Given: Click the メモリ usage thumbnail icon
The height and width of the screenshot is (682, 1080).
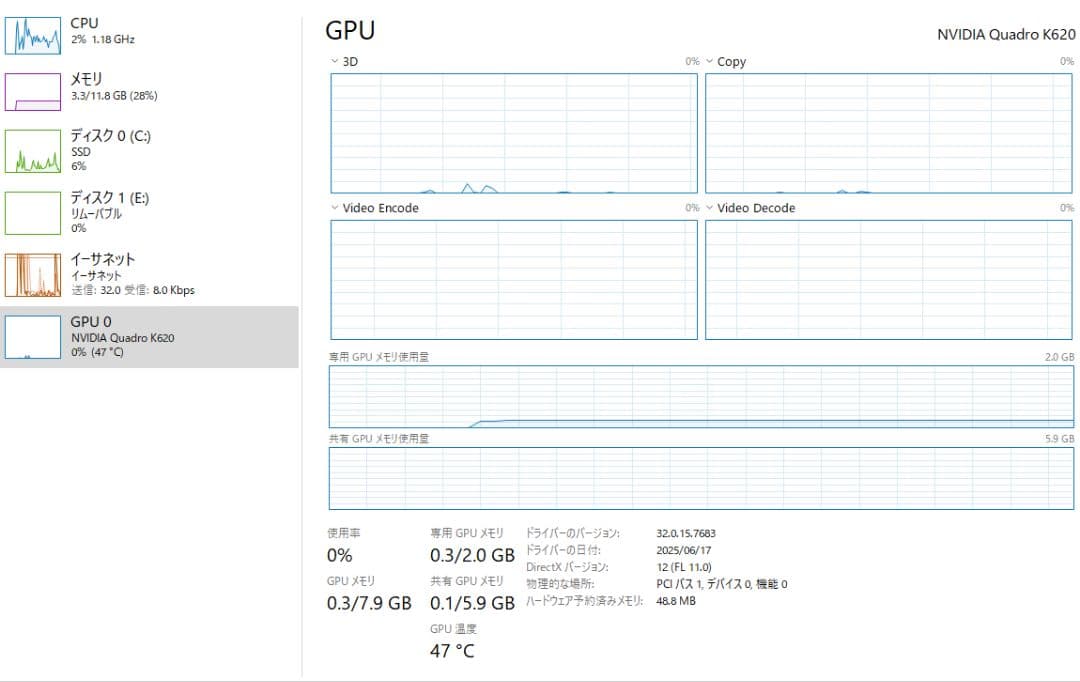Looking at the screenshot, I should click(x=33, y=92).
